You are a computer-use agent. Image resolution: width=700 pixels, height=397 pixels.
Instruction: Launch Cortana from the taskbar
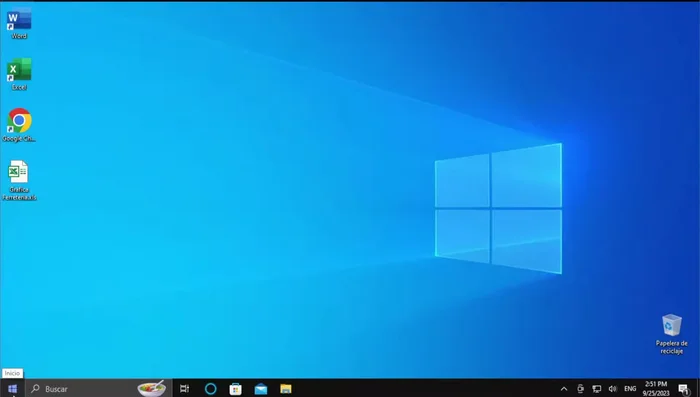pyautogui.click(x=210, y=389)
